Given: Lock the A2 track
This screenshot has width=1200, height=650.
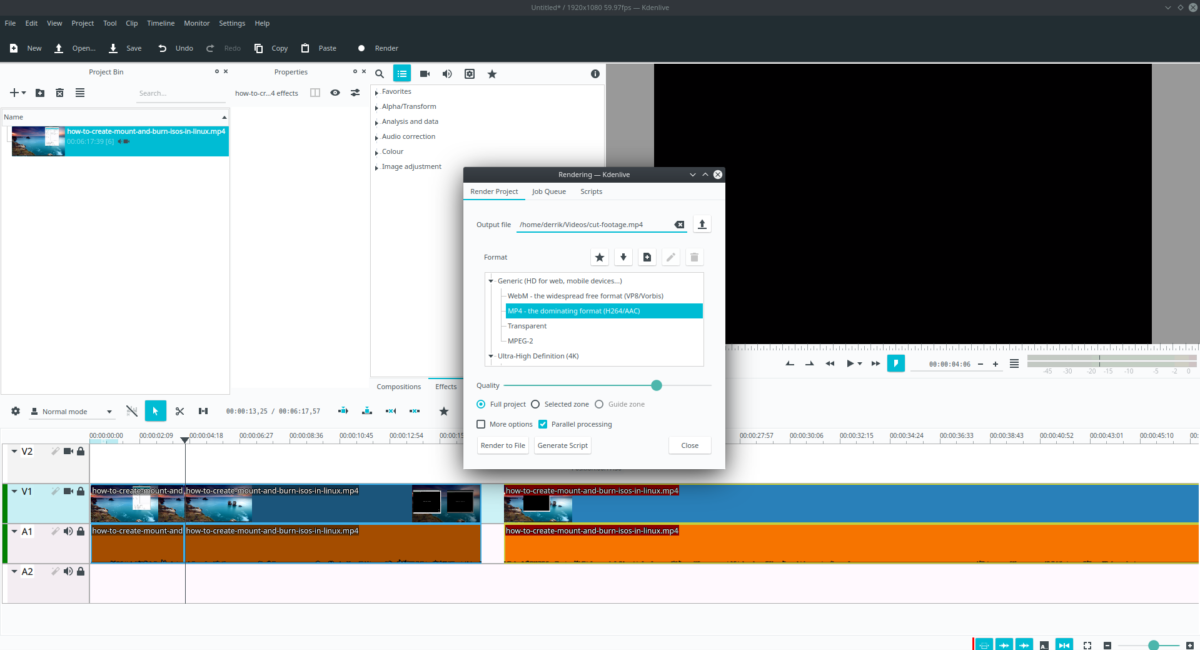Looking at the screenshot, I should [x=80, y=572].
